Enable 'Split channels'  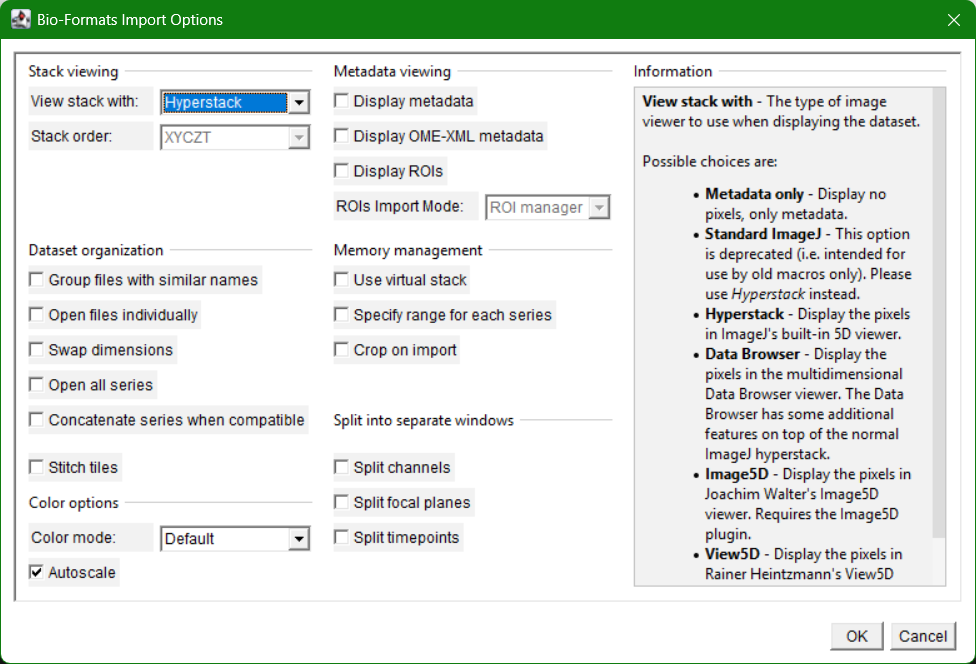pos(340,467)
